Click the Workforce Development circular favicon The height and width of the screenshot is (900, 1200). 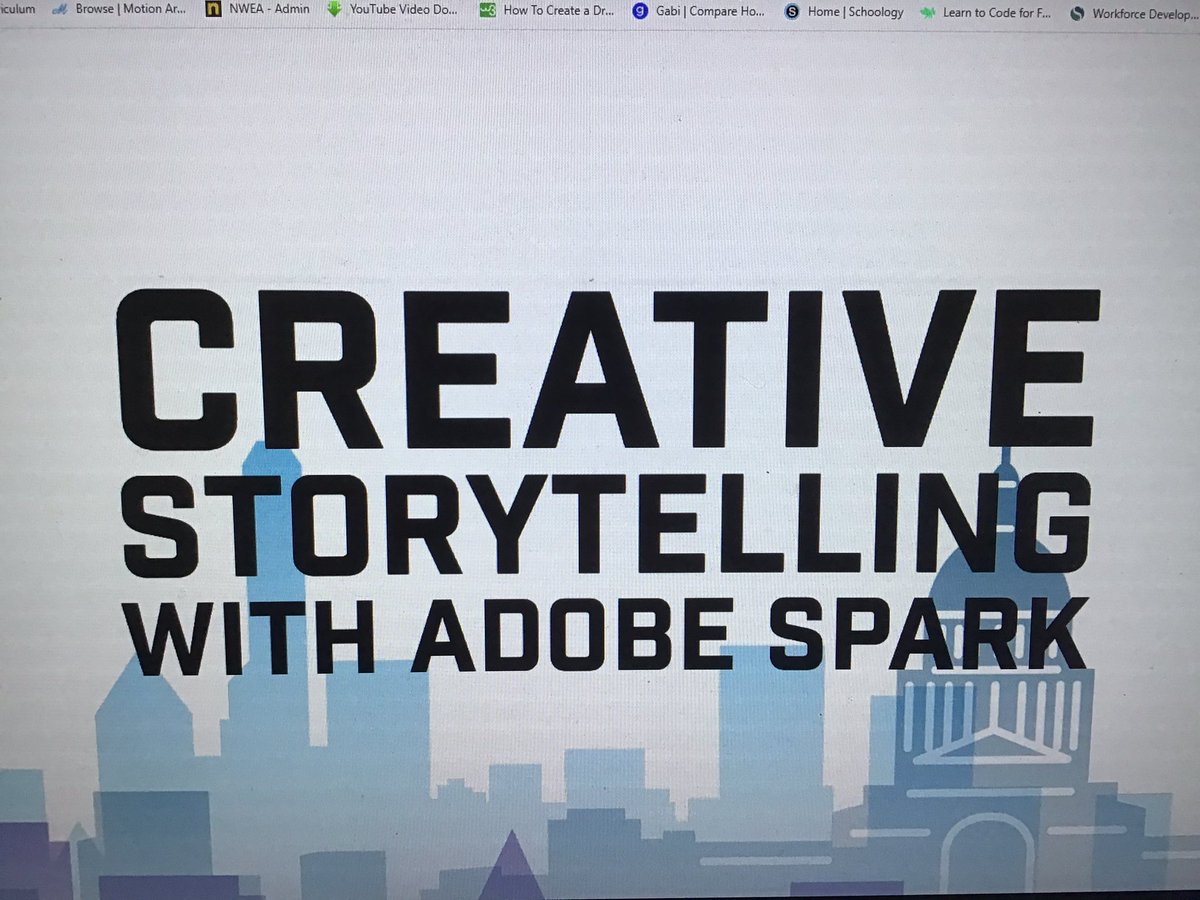(1077, 14)
